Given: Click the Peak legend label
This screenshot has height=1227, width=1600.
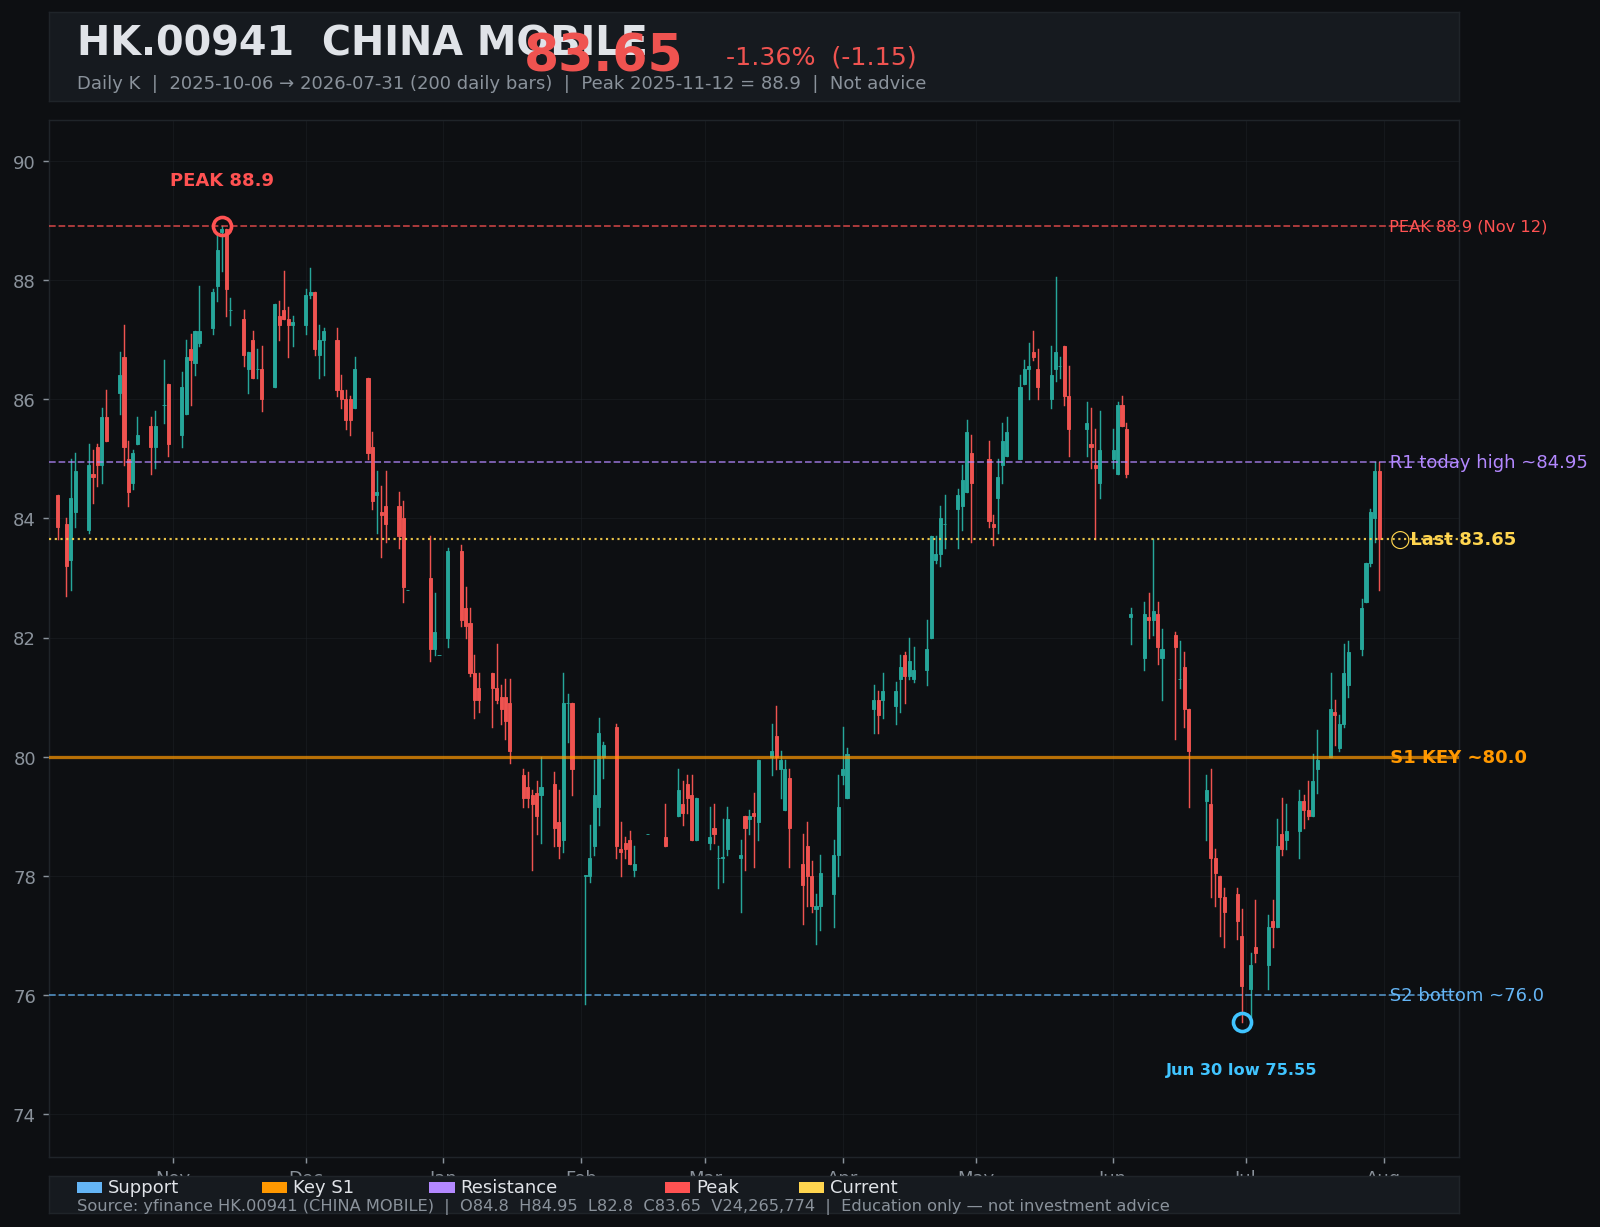Looking at the screenshot, I should coord(718,1188).
